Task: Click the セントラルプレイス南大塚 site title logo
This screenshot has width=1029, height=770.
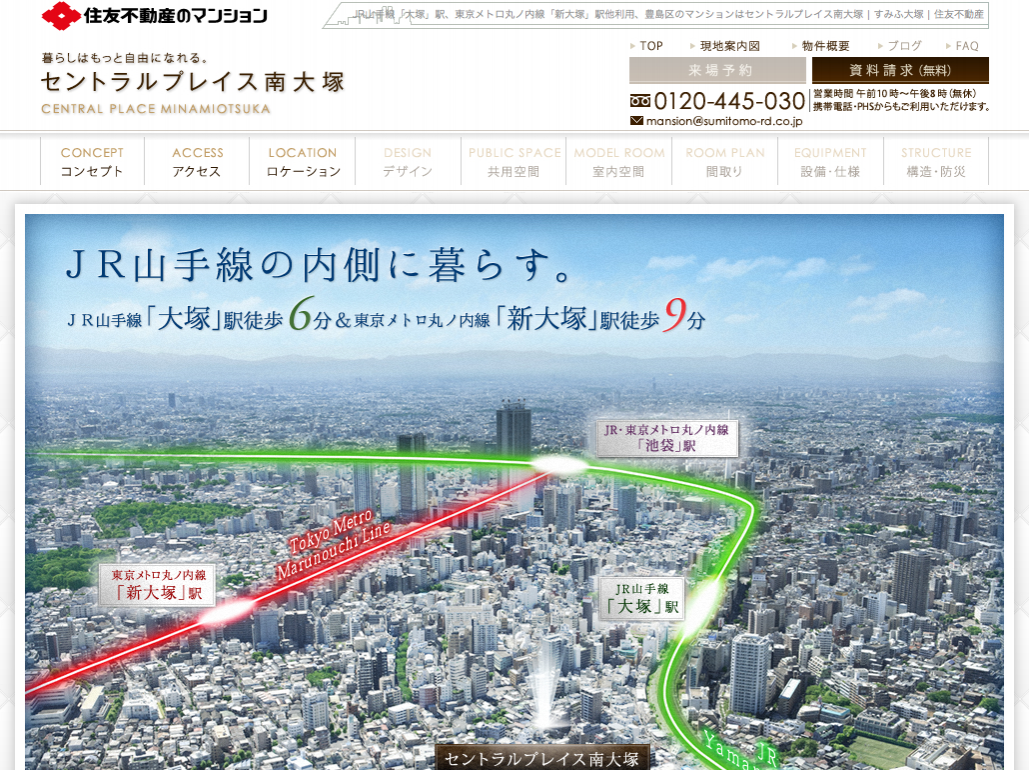Action: point(192,82)
